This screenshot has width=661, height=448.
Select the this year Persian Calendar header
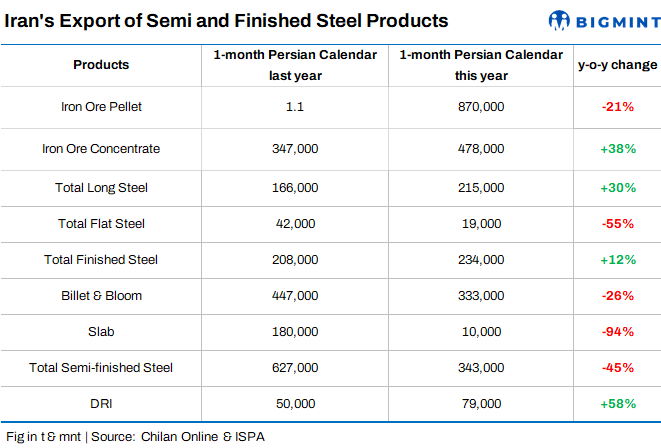(x=479, y=65)
